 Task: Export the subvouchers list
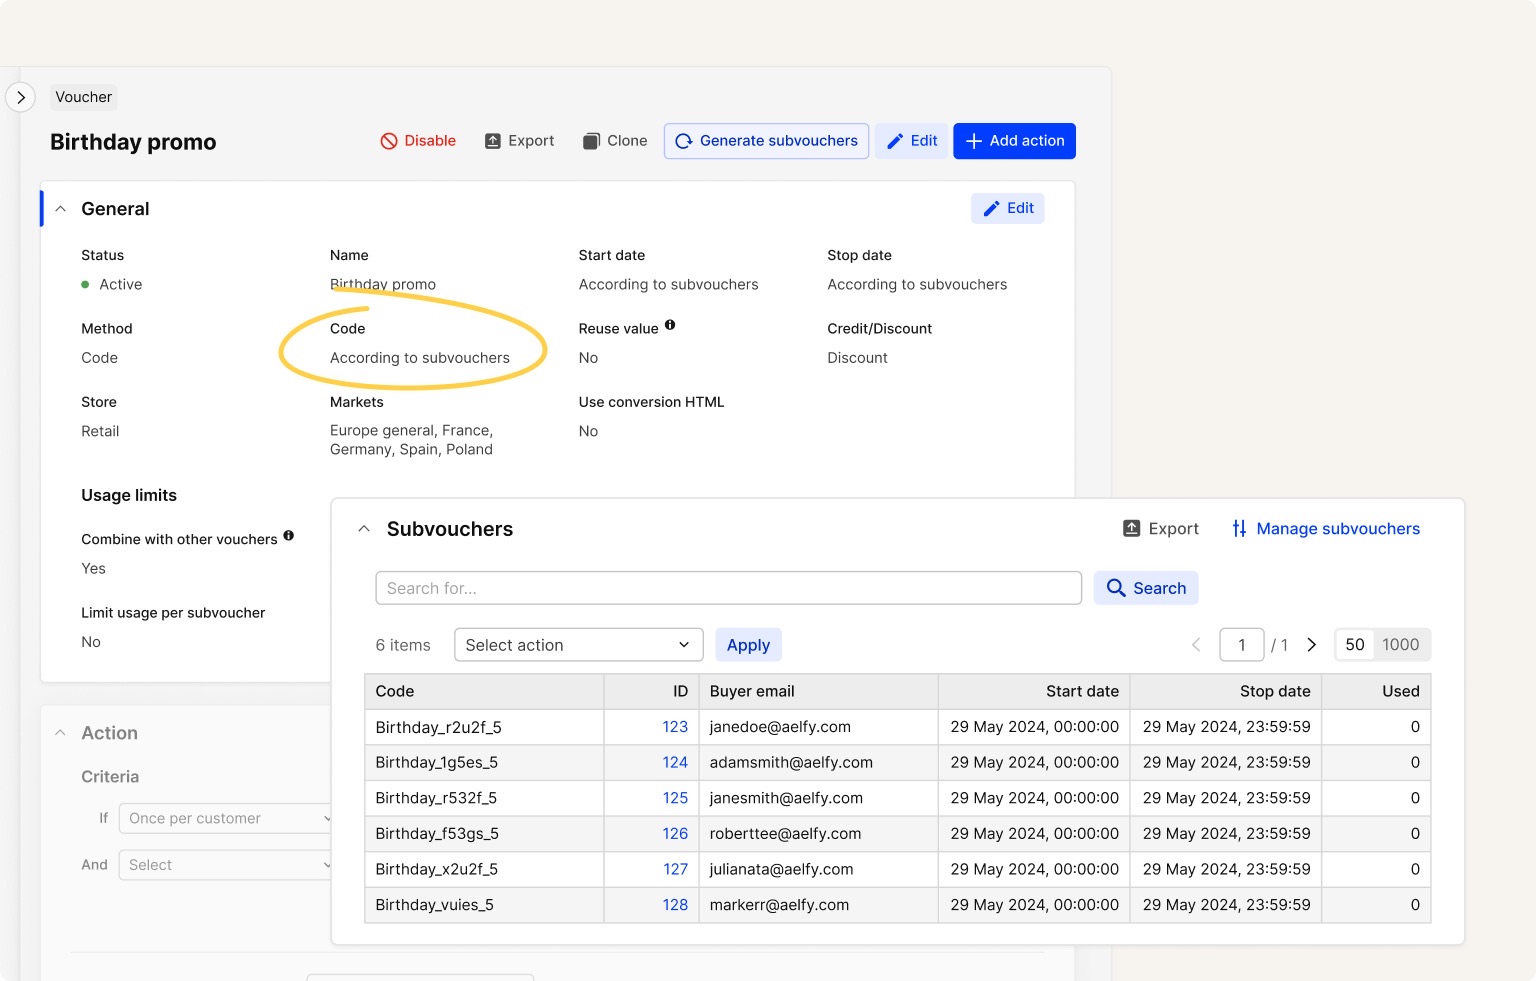(x=1160, y=529)
